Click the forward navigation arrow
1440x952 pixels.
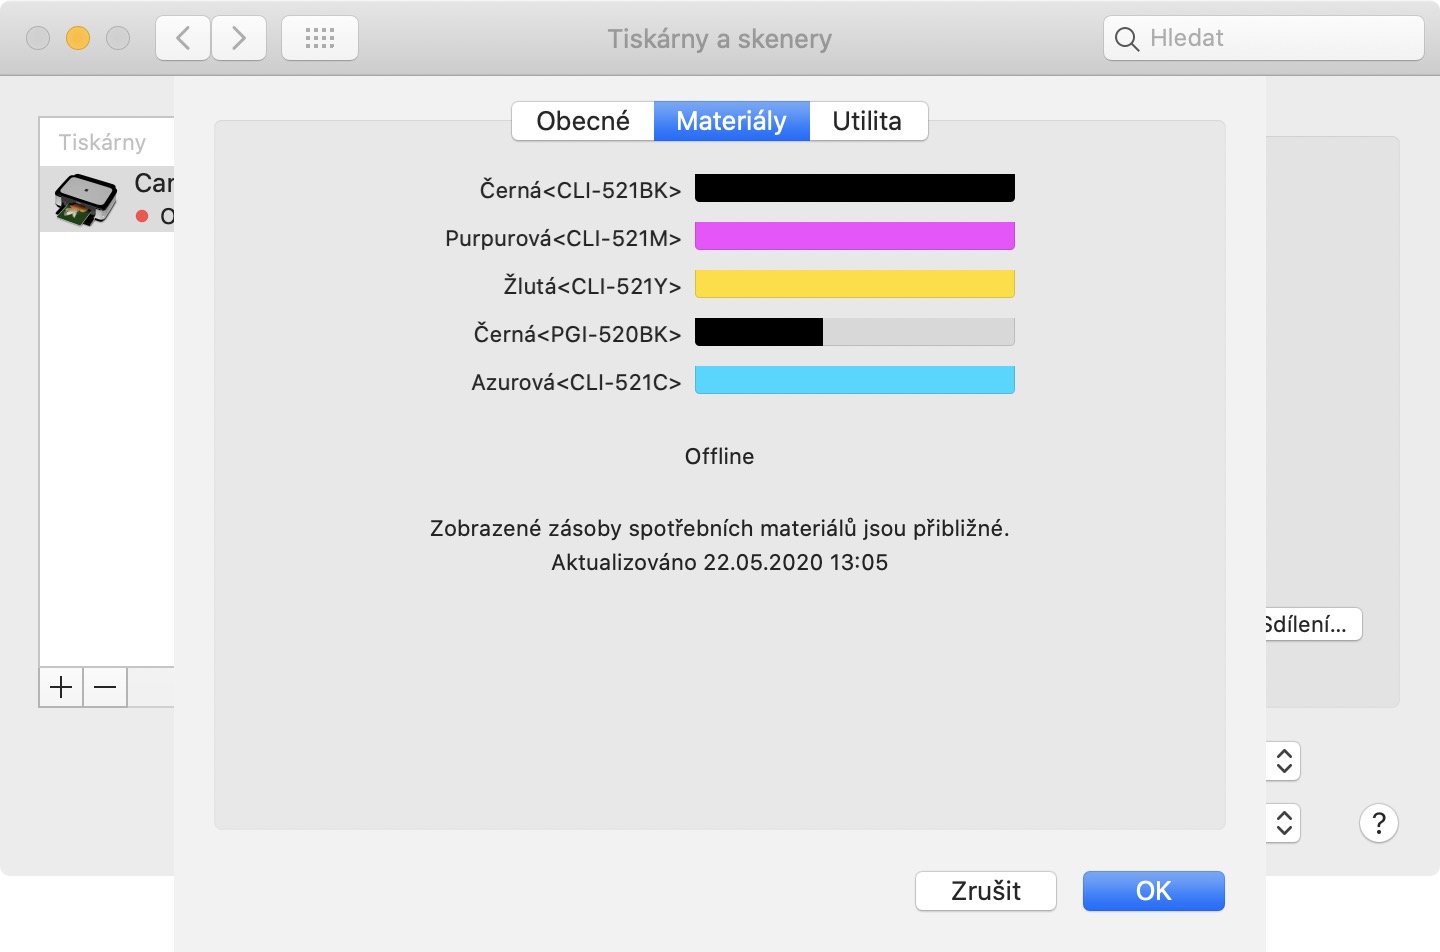coord(239,39)
